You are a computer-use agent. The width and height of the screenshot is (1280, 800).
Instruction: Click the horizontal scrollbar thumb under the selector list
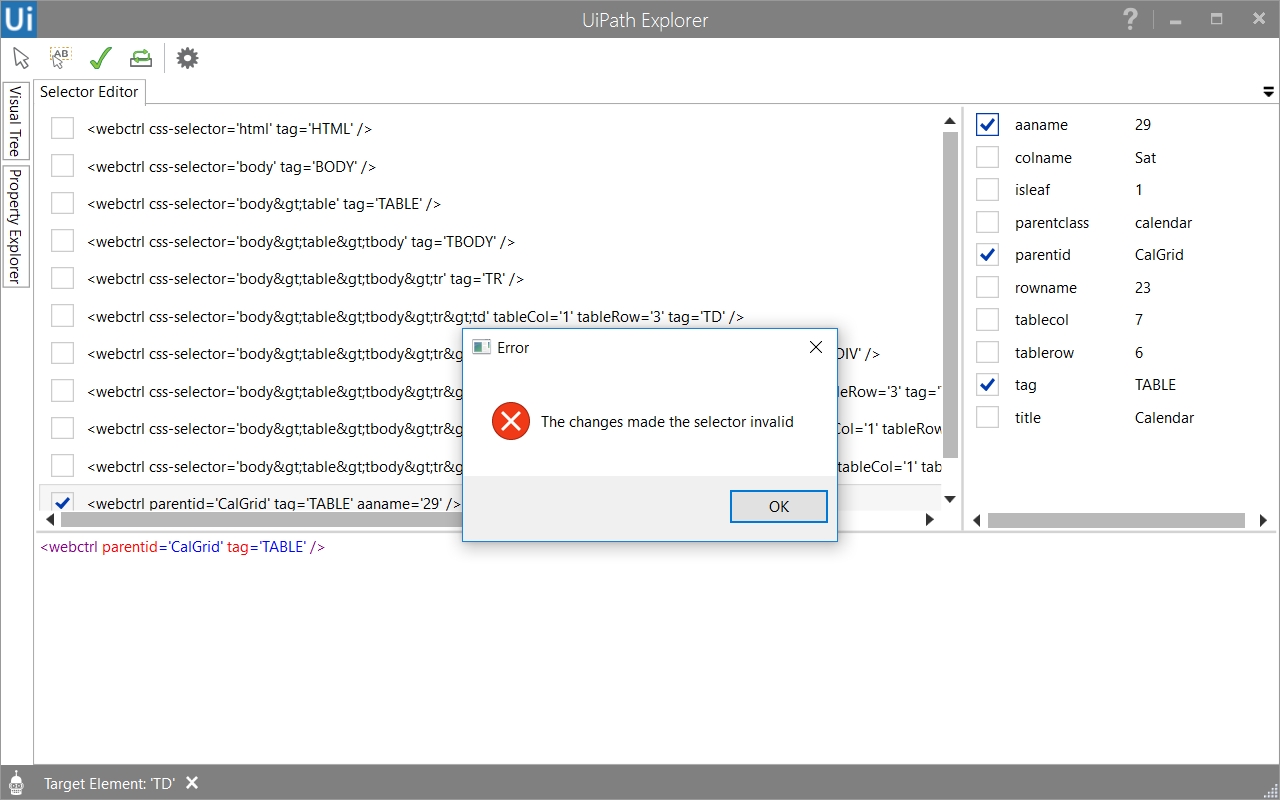point(262,520)
